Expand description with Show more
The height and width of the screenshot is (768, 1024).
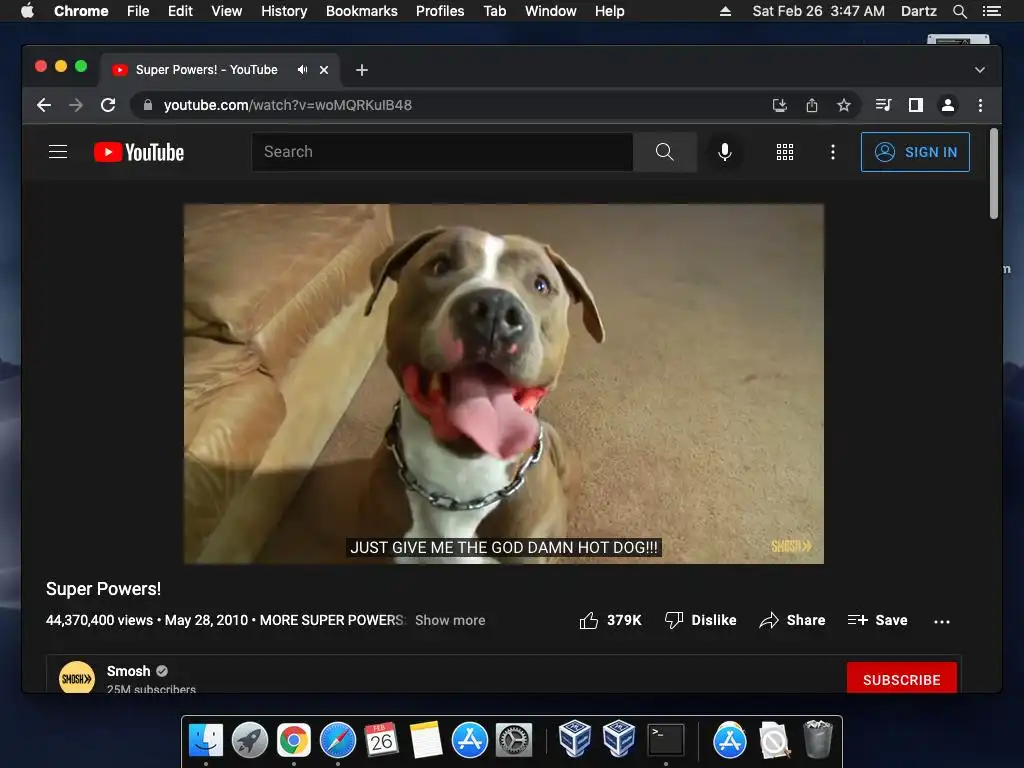point(450,620)
